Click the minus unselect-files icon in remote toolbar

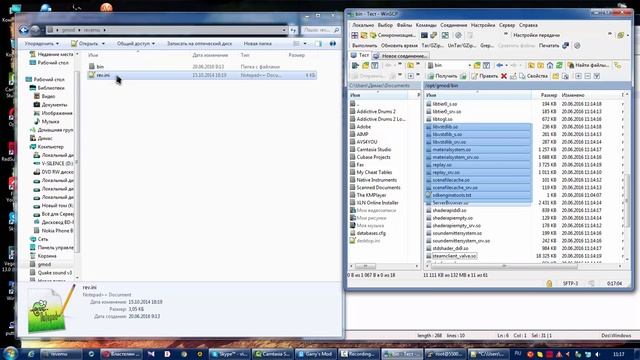coord(587,76)
